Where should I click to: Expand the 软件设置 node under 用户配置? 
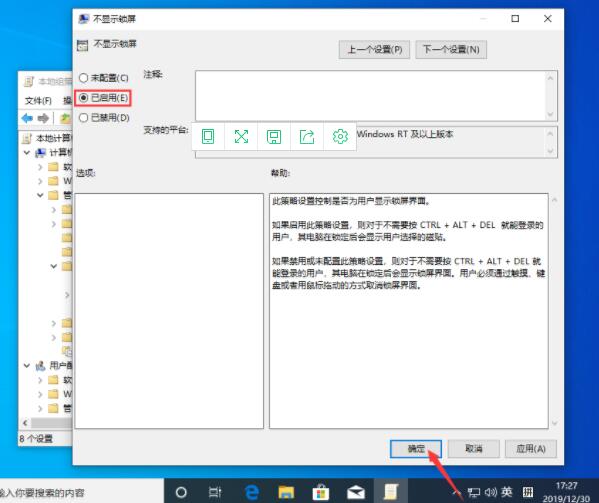tap(40, 380)
